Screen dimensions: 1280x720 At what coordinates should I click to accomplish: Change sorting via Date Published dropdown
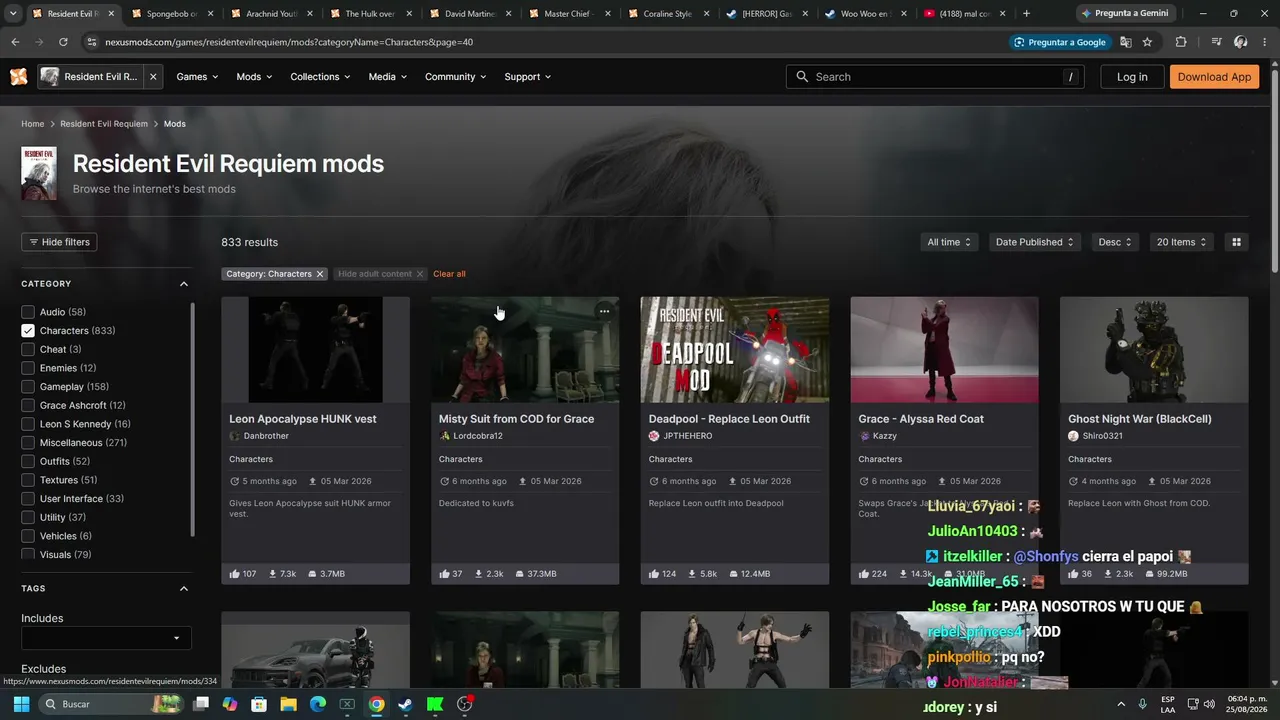tap(1034, 242)
